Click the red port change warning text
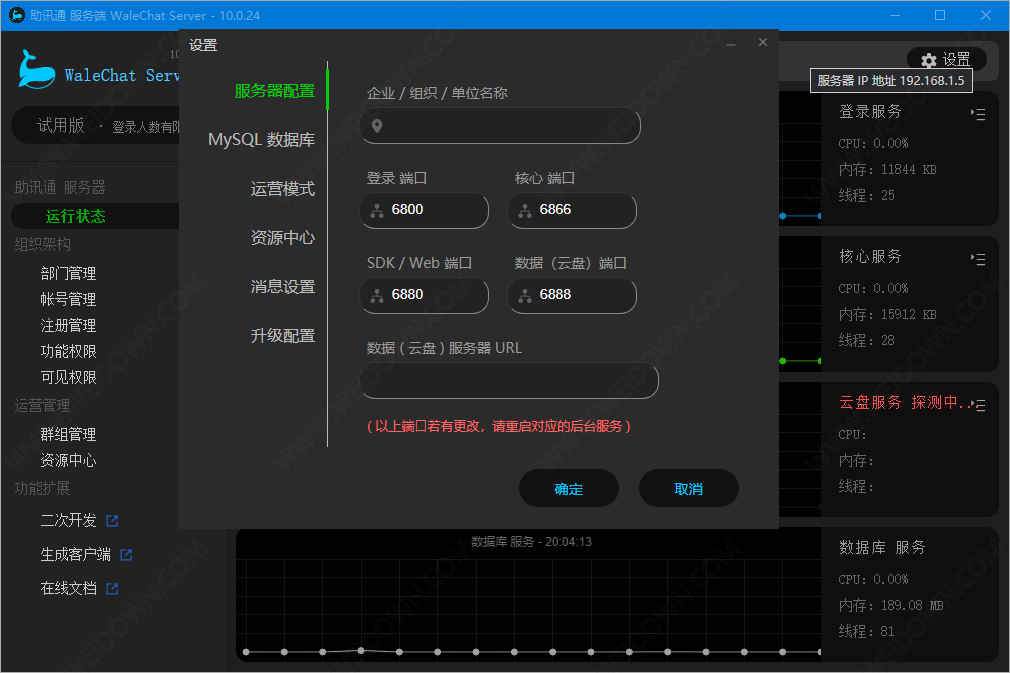 pos(499,426)
